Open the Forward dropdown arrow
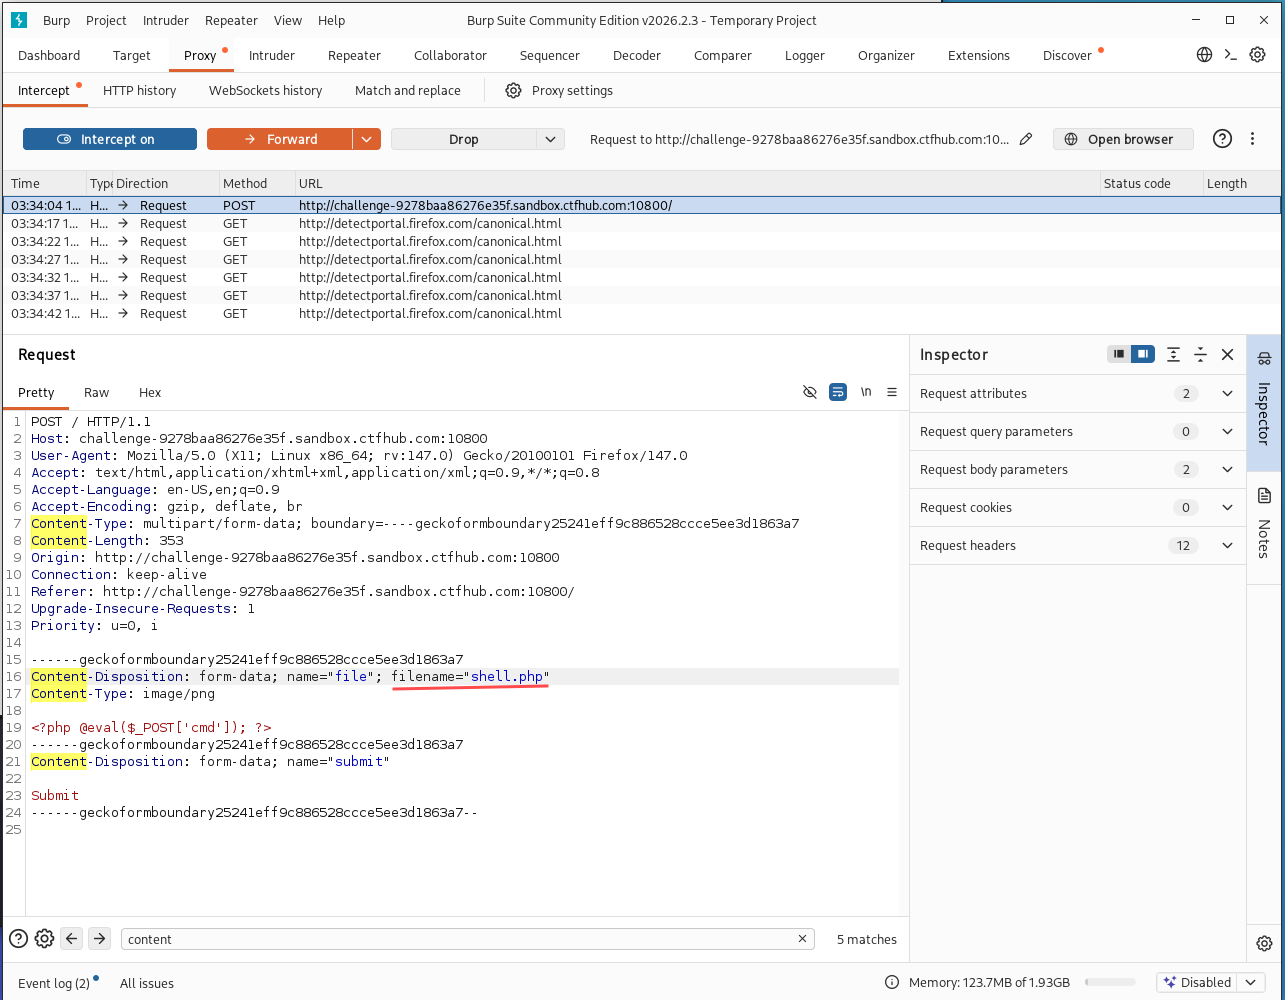 367,139
